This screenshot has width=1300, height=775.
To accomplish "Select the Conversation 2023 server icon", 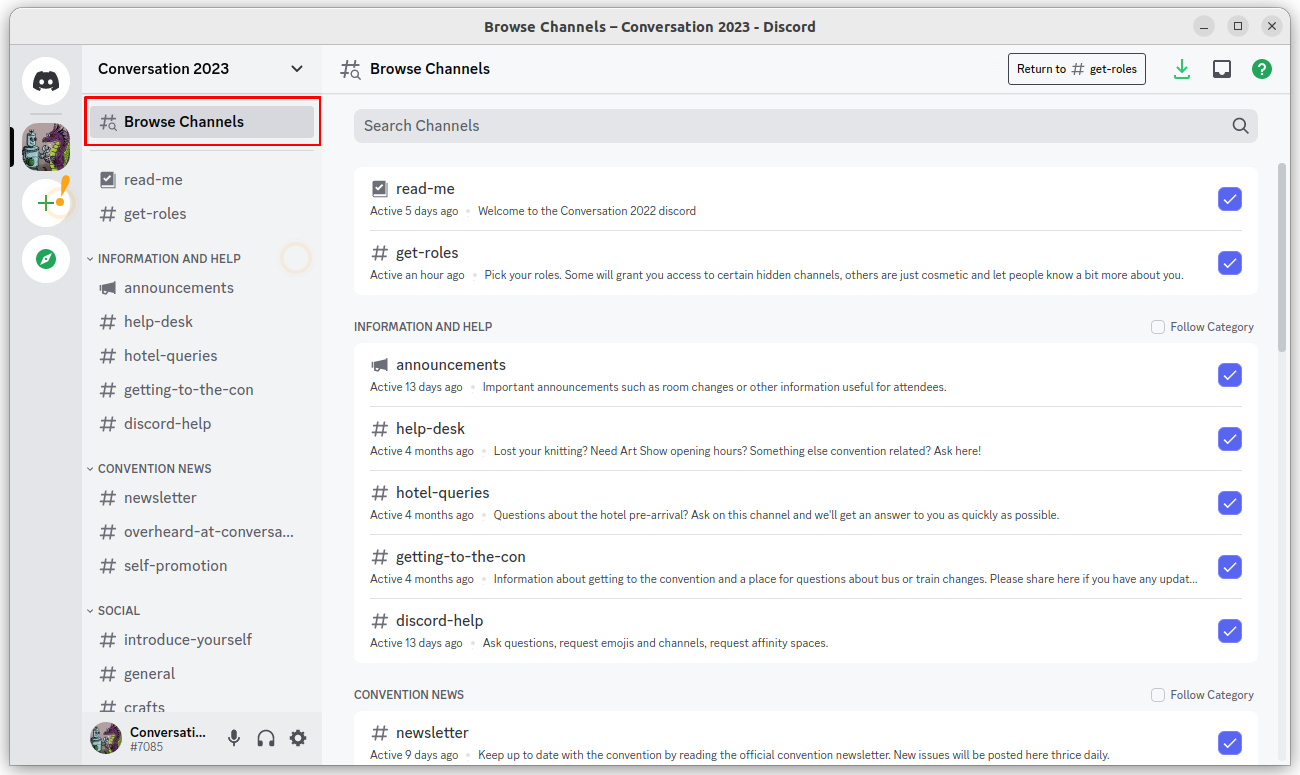I will pos(46,147).
